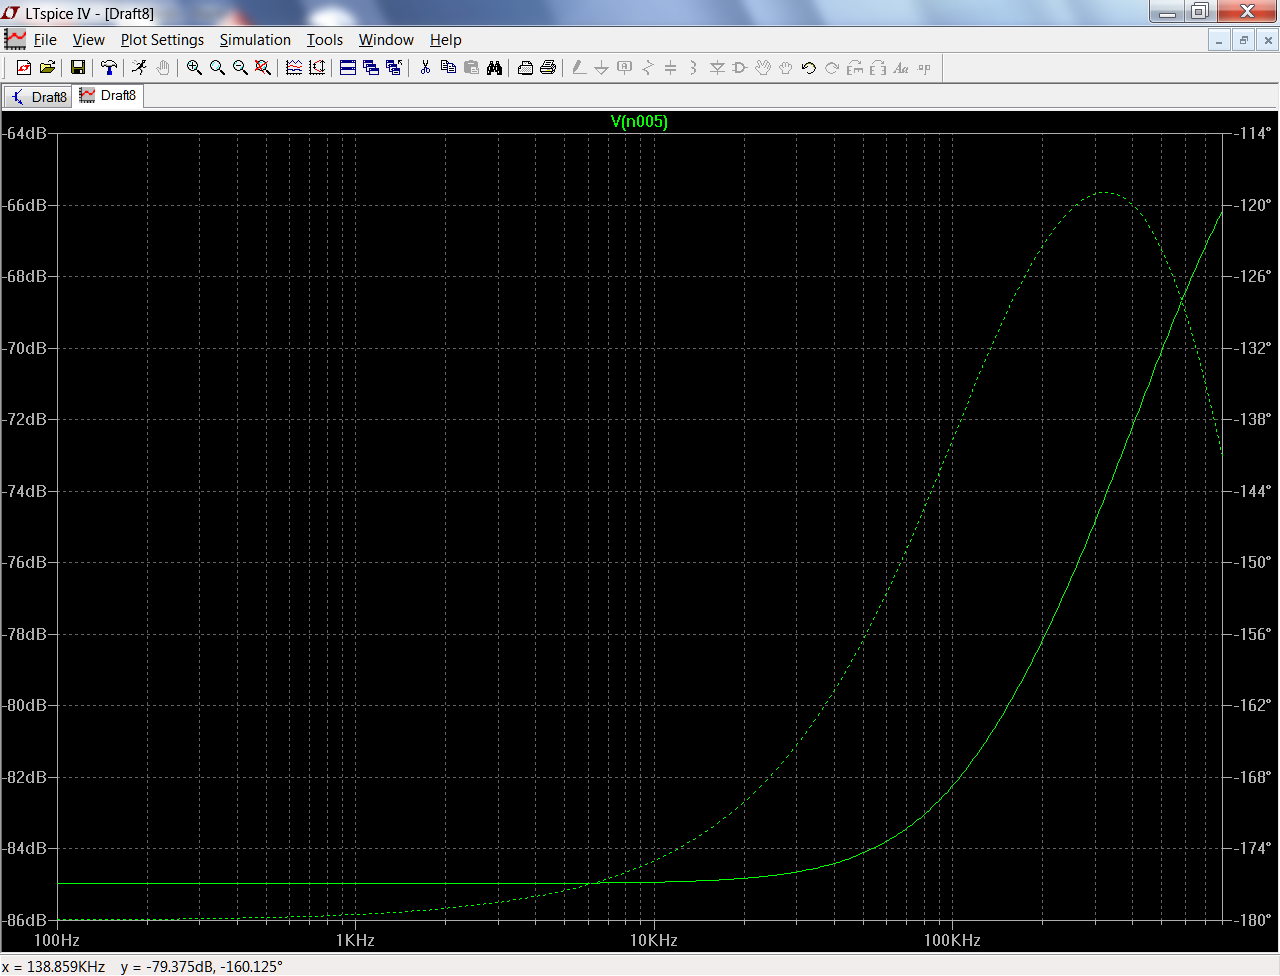This screenshot has height=976, width=1280.
Task: Click the Print Setup icon
Action: [x=525, y=67]
